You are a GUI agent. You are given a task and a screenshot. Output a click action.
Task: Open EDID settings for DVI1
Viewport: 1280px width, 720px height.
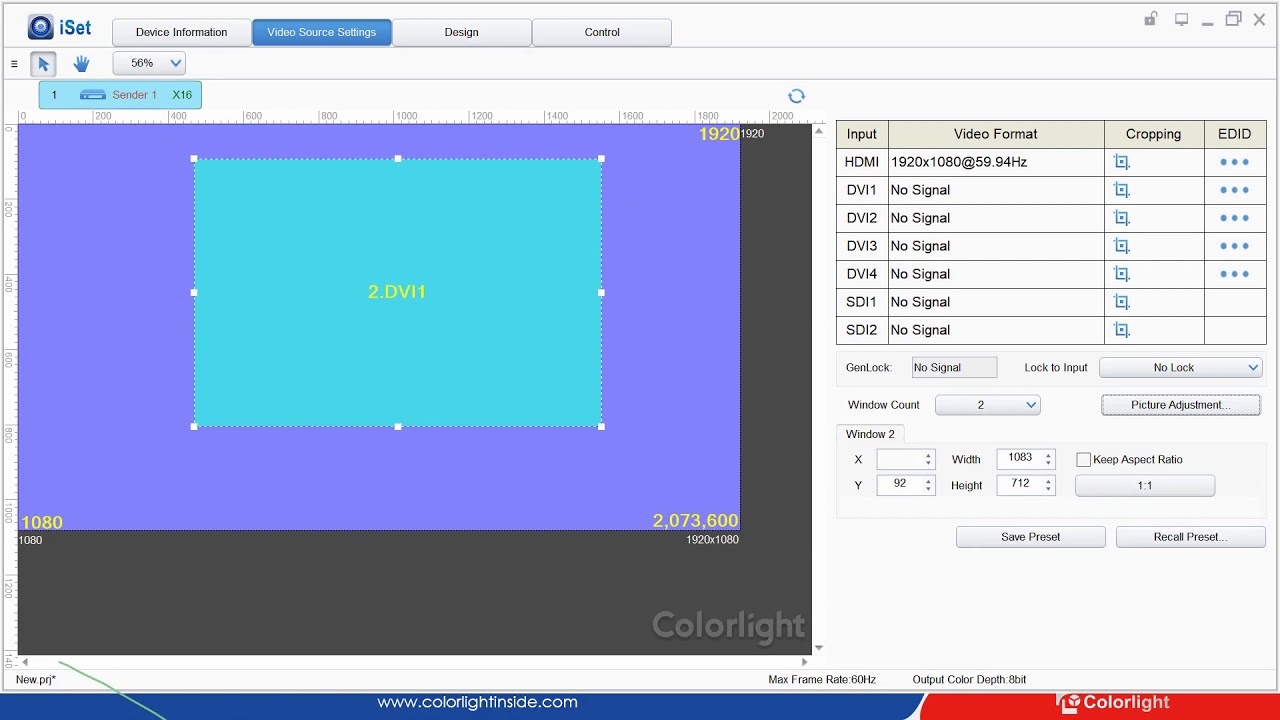pos(1234,190)
